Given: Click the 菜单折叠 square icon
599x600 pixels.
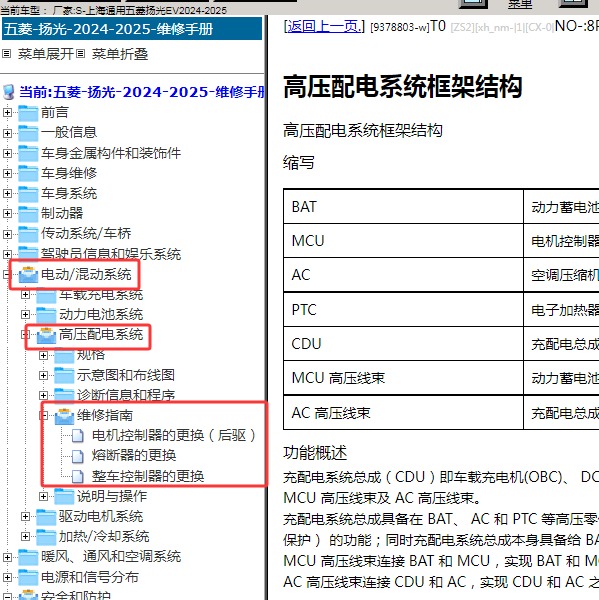Looking at the screenshot, I should tap(80, 54).
